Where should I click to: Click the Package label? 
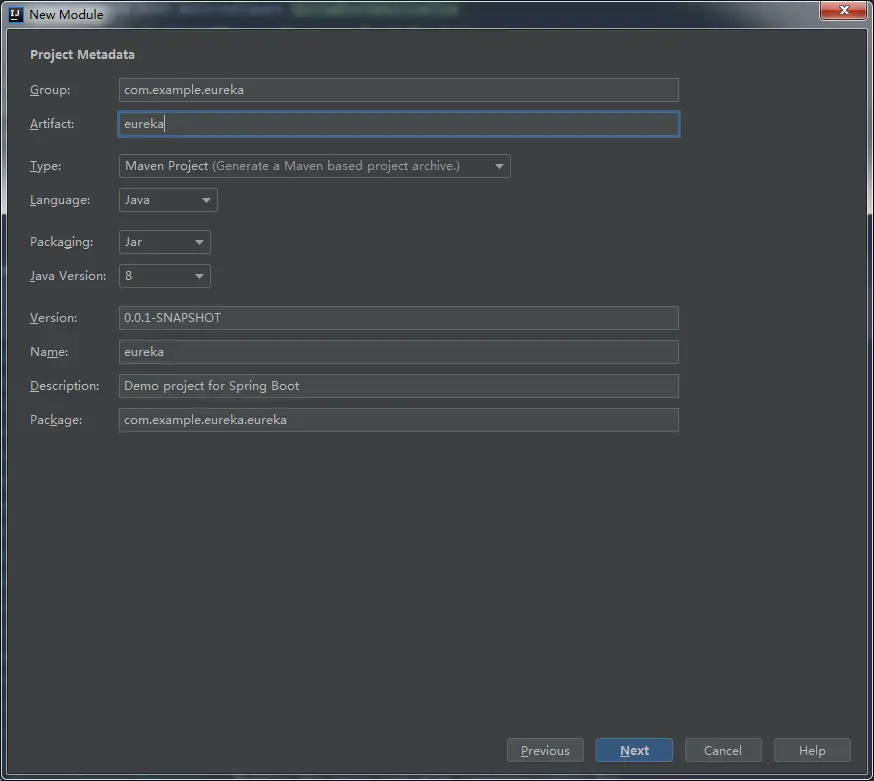(56, 420)
